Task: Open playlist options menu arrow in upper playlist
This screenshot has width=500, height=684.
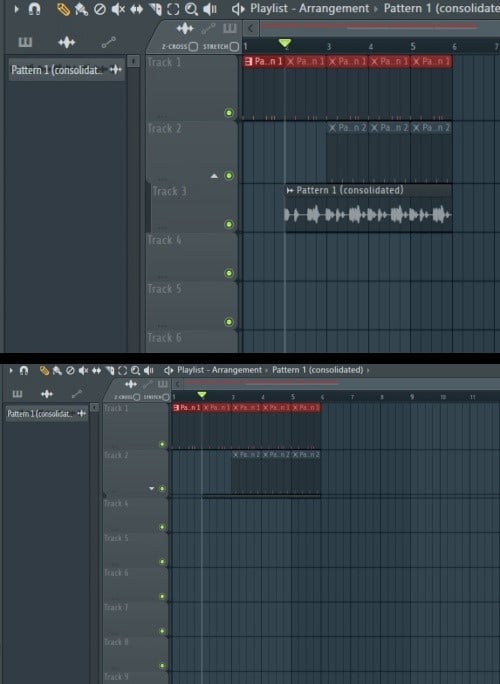Action: pyautogui.click(x=17, y=9)
